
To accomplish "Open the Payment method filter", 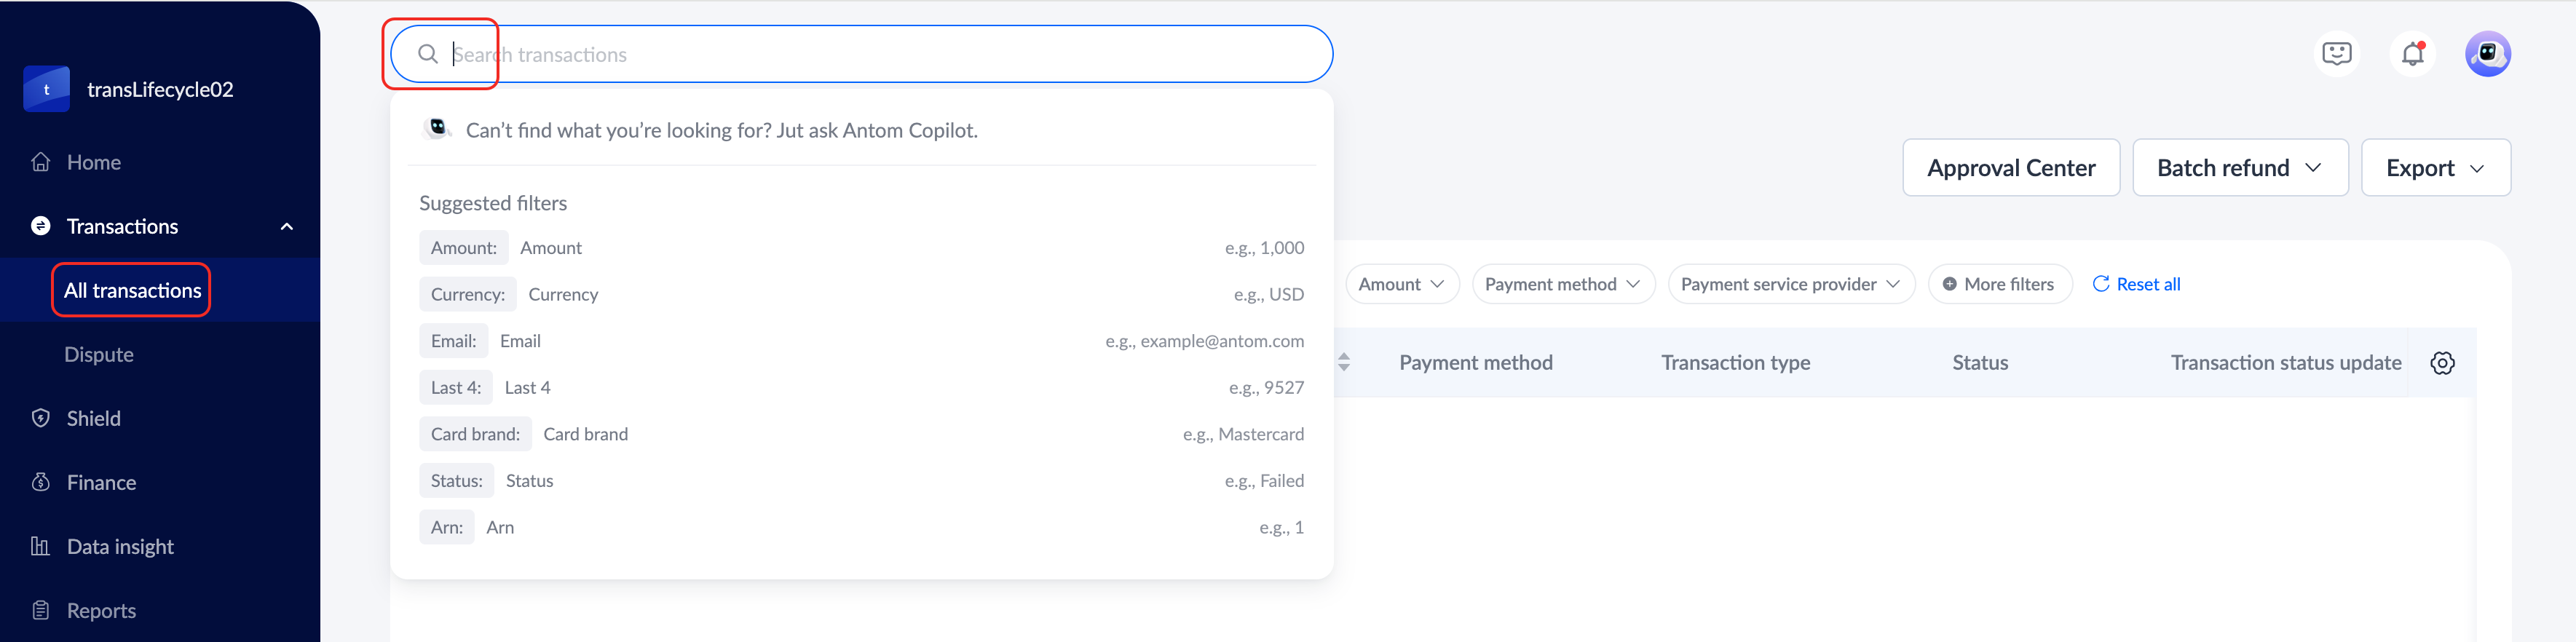I will (1562, 284).
